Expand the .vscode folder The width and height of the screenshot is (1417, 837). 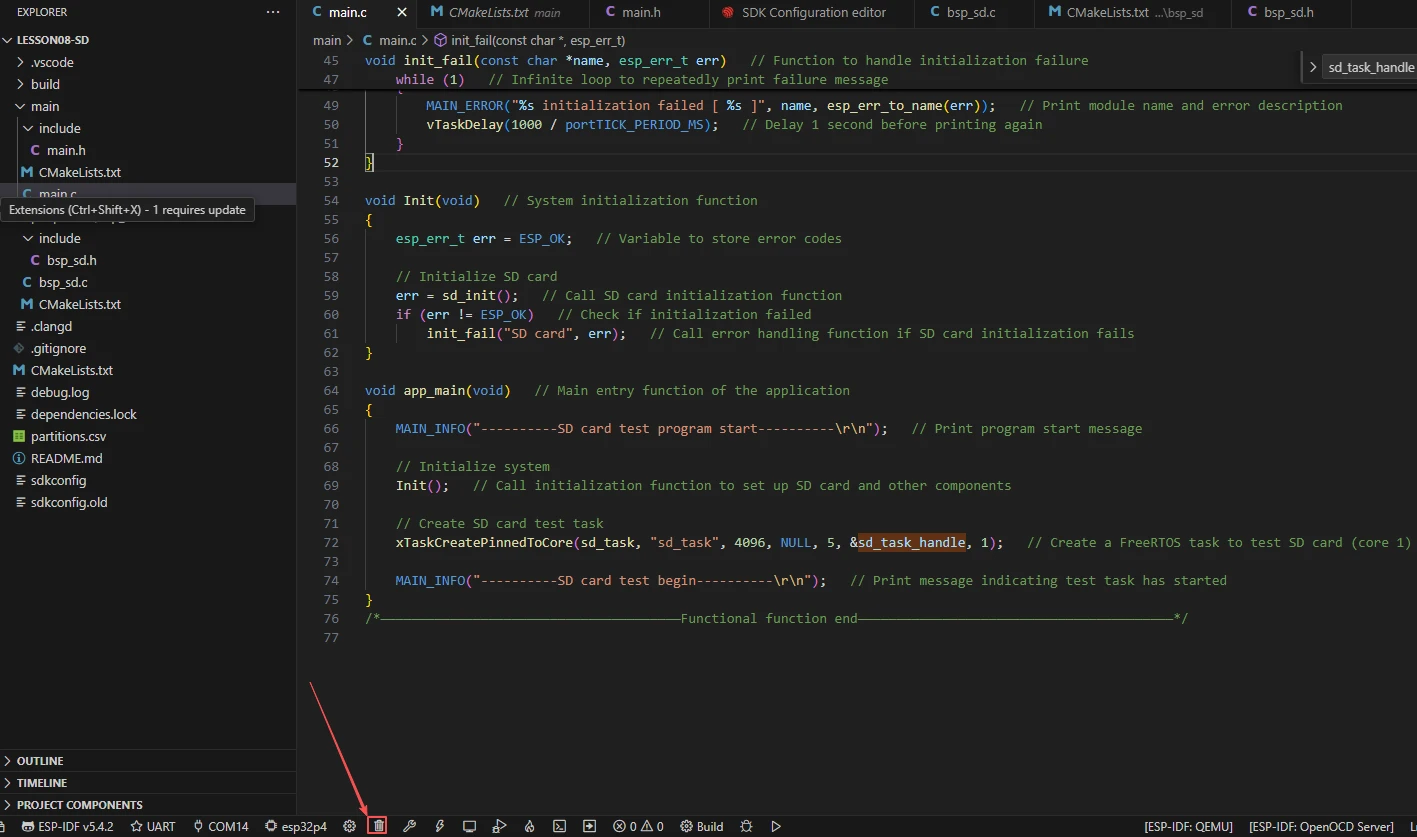pyautogui.click(x=52, y=62)
